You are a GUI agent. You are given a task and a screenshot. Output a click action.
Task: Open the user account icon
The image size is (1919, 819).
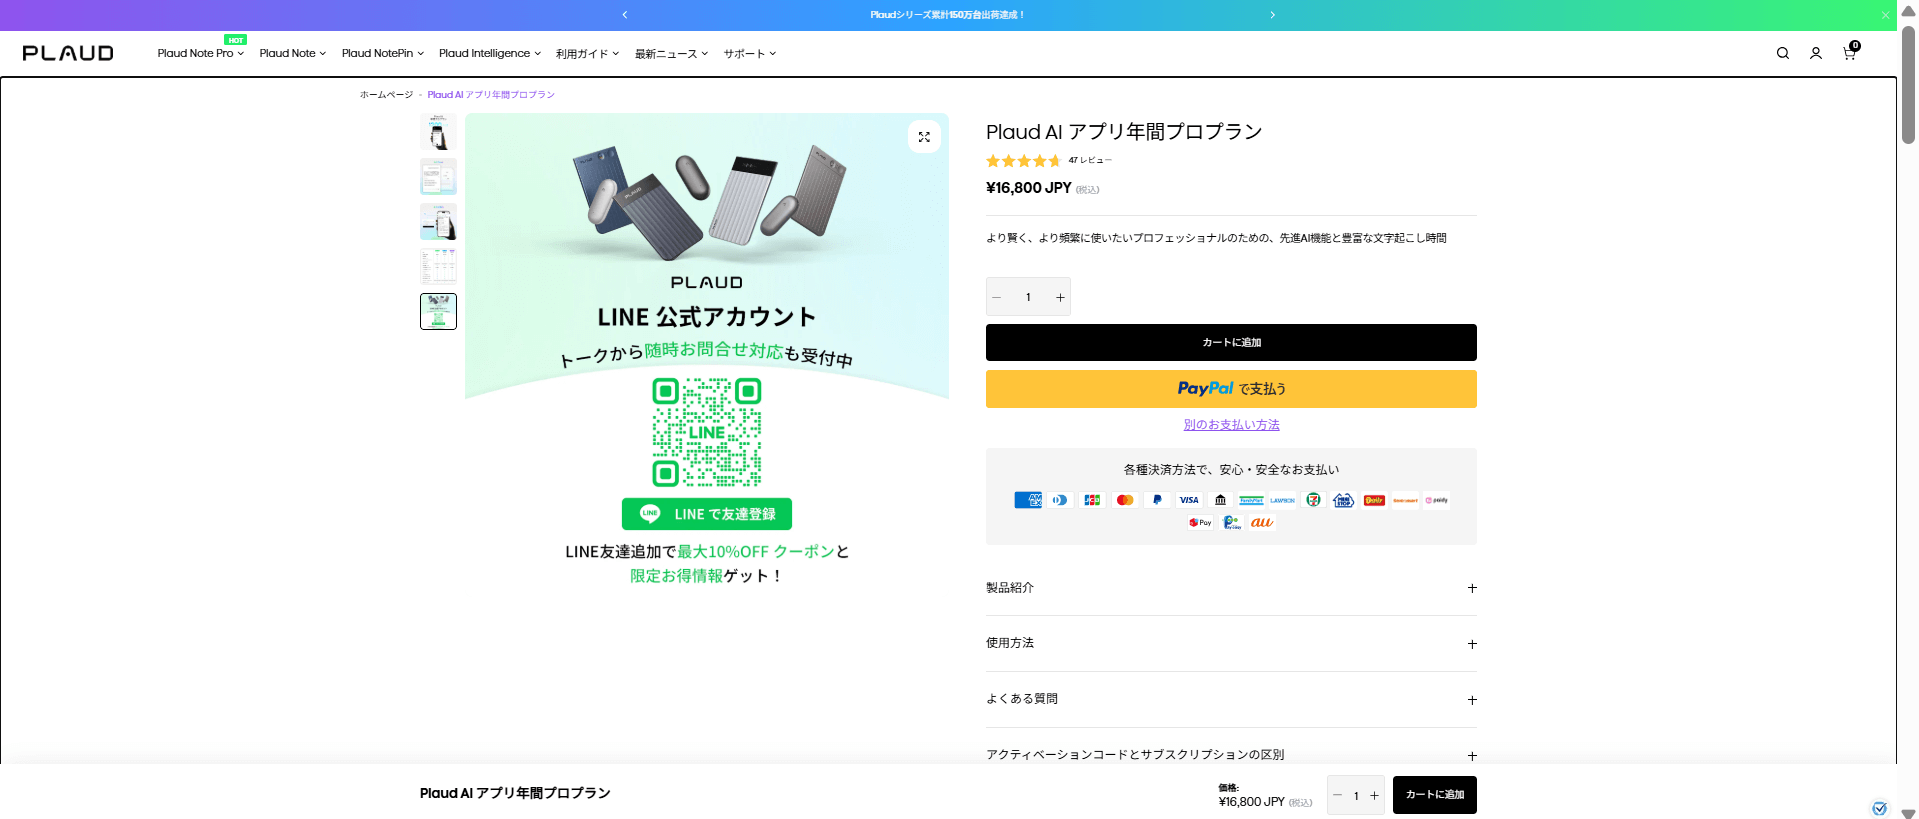(x=1815, y=54)
